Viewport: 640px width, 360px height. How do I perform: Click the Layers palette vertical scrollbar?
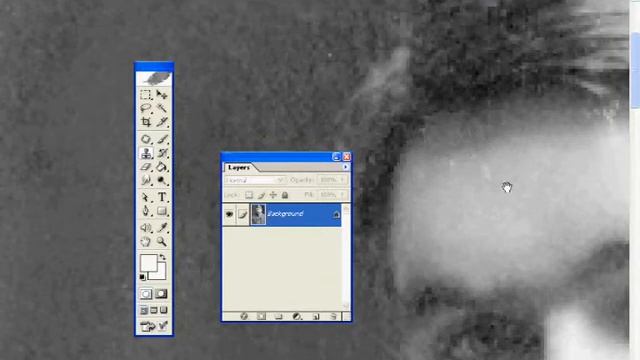[346, 257]
